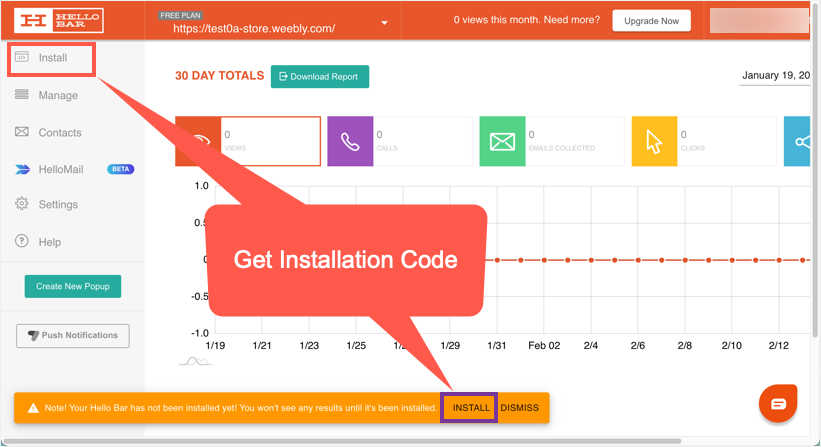Click the Help question mark icon
This screenshot has height=447, width=821.
(21, 242)
